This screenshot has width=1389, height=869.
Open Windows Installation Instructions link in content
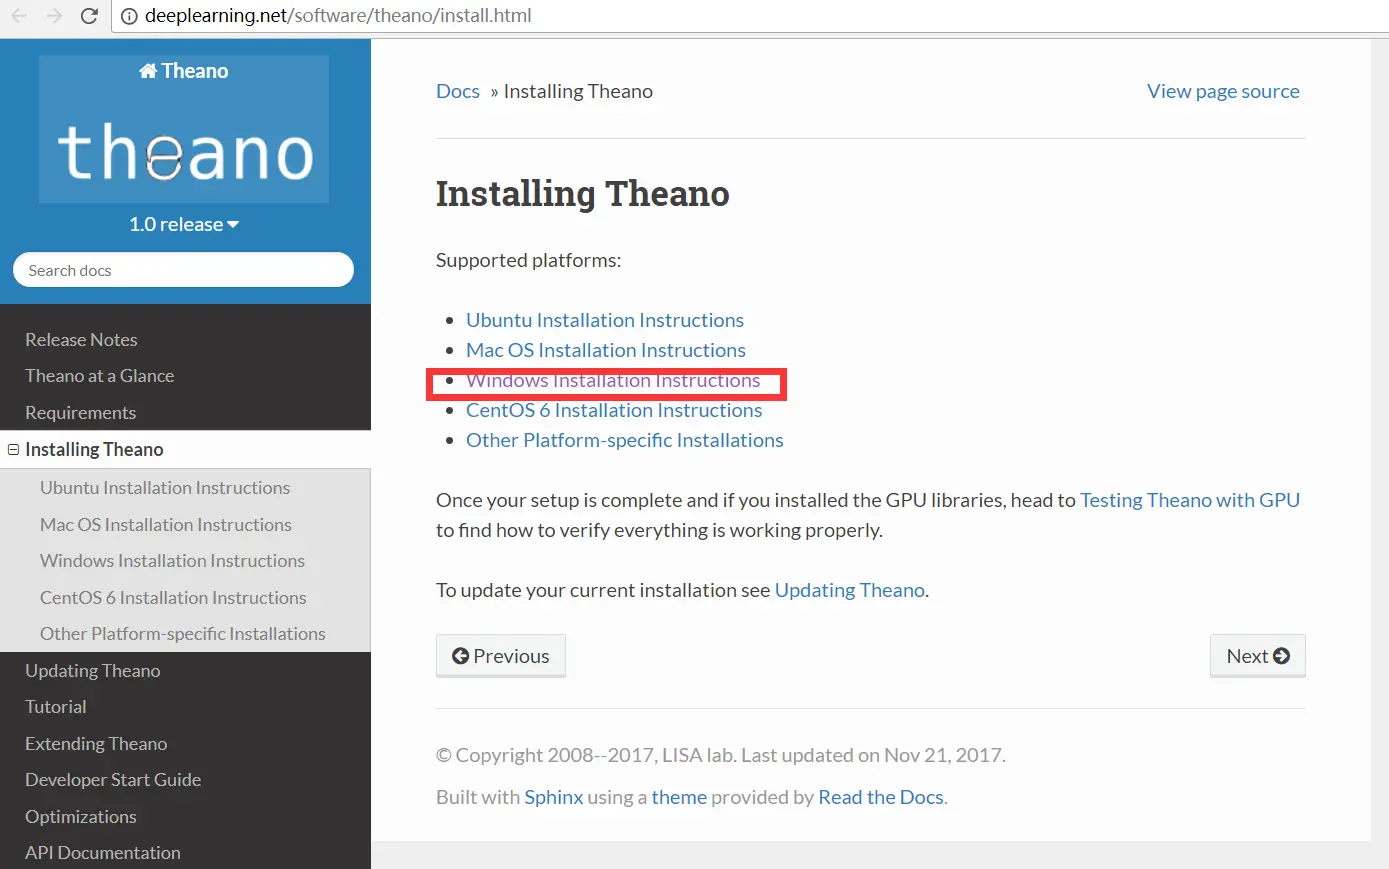[613, 380]
